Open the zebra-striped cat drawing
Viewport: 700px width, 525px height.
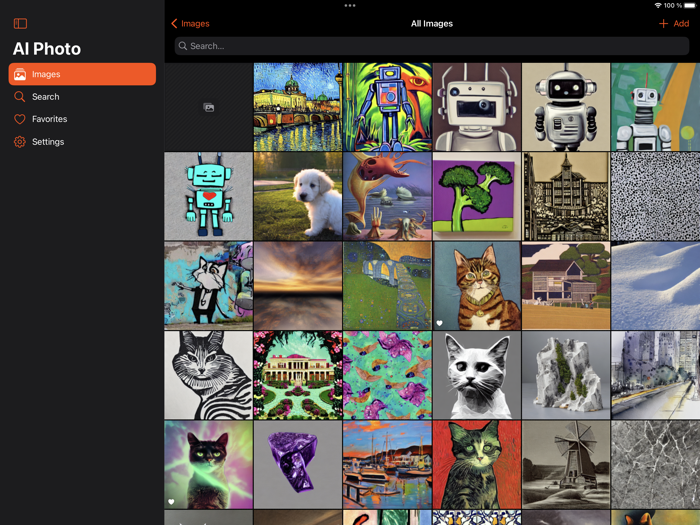tap(208, 375)
